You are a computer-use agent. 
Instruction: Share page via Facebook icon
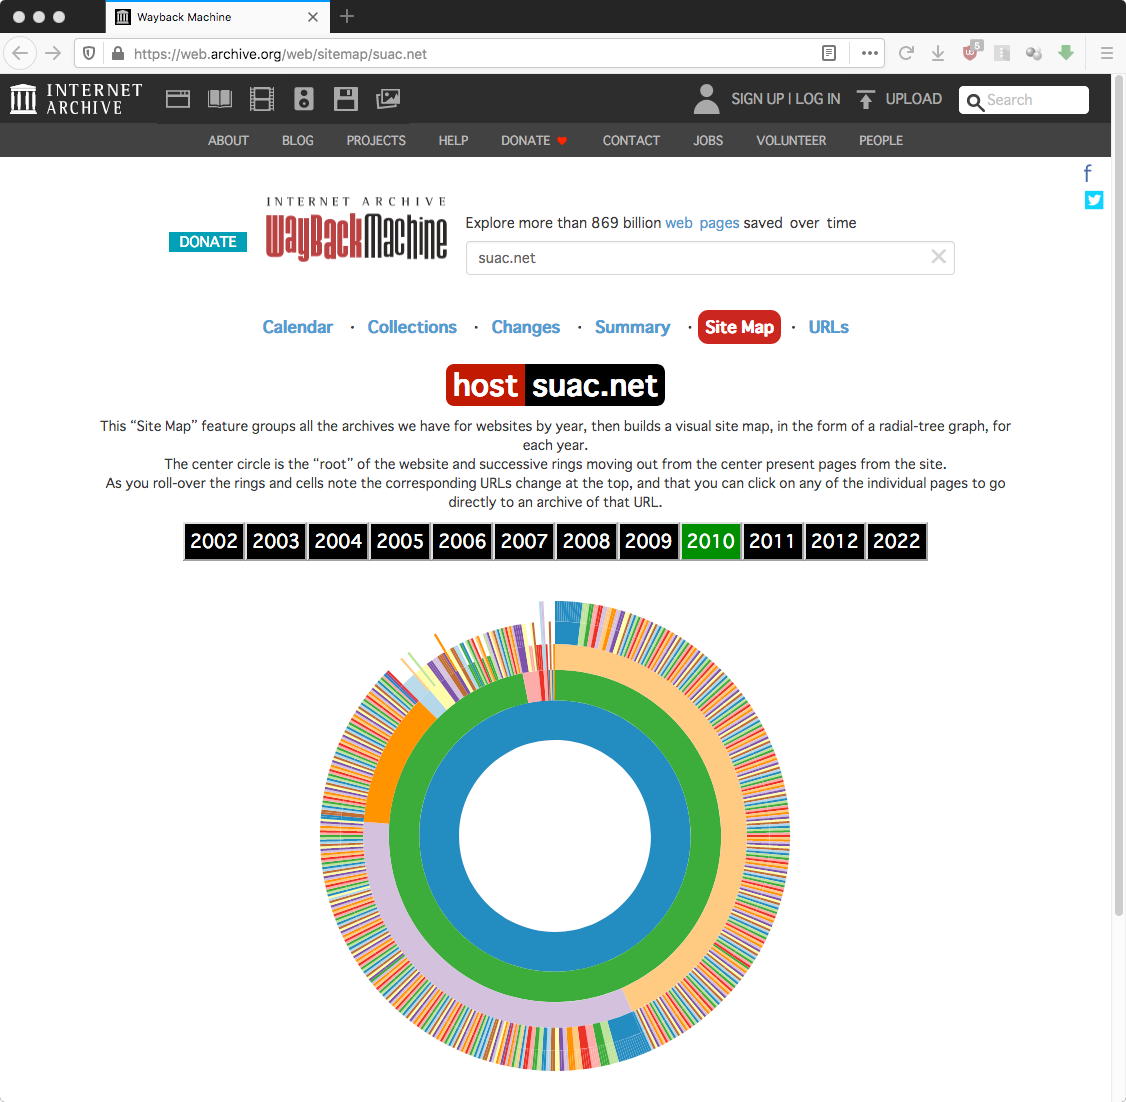pos(1088,173)
